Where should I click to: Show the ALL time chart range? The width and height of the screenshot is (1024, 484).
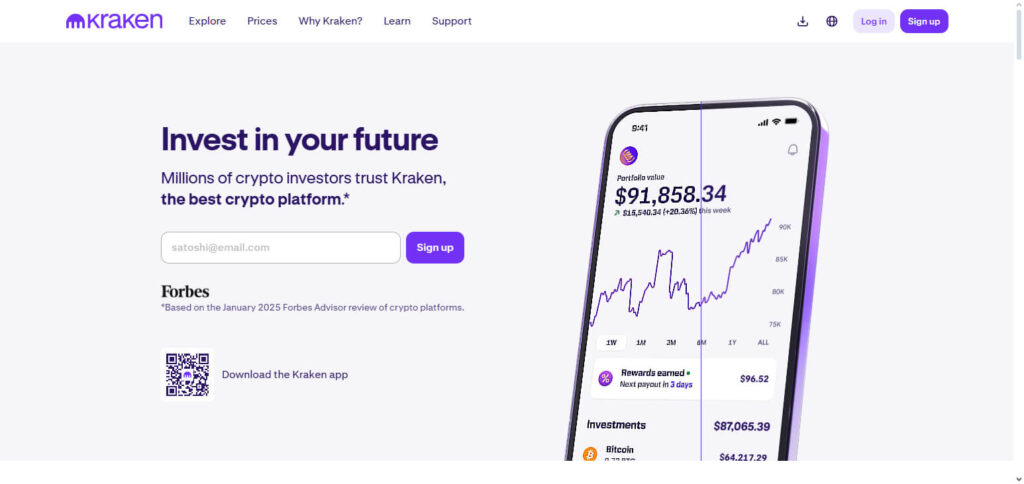coord(763,342)
